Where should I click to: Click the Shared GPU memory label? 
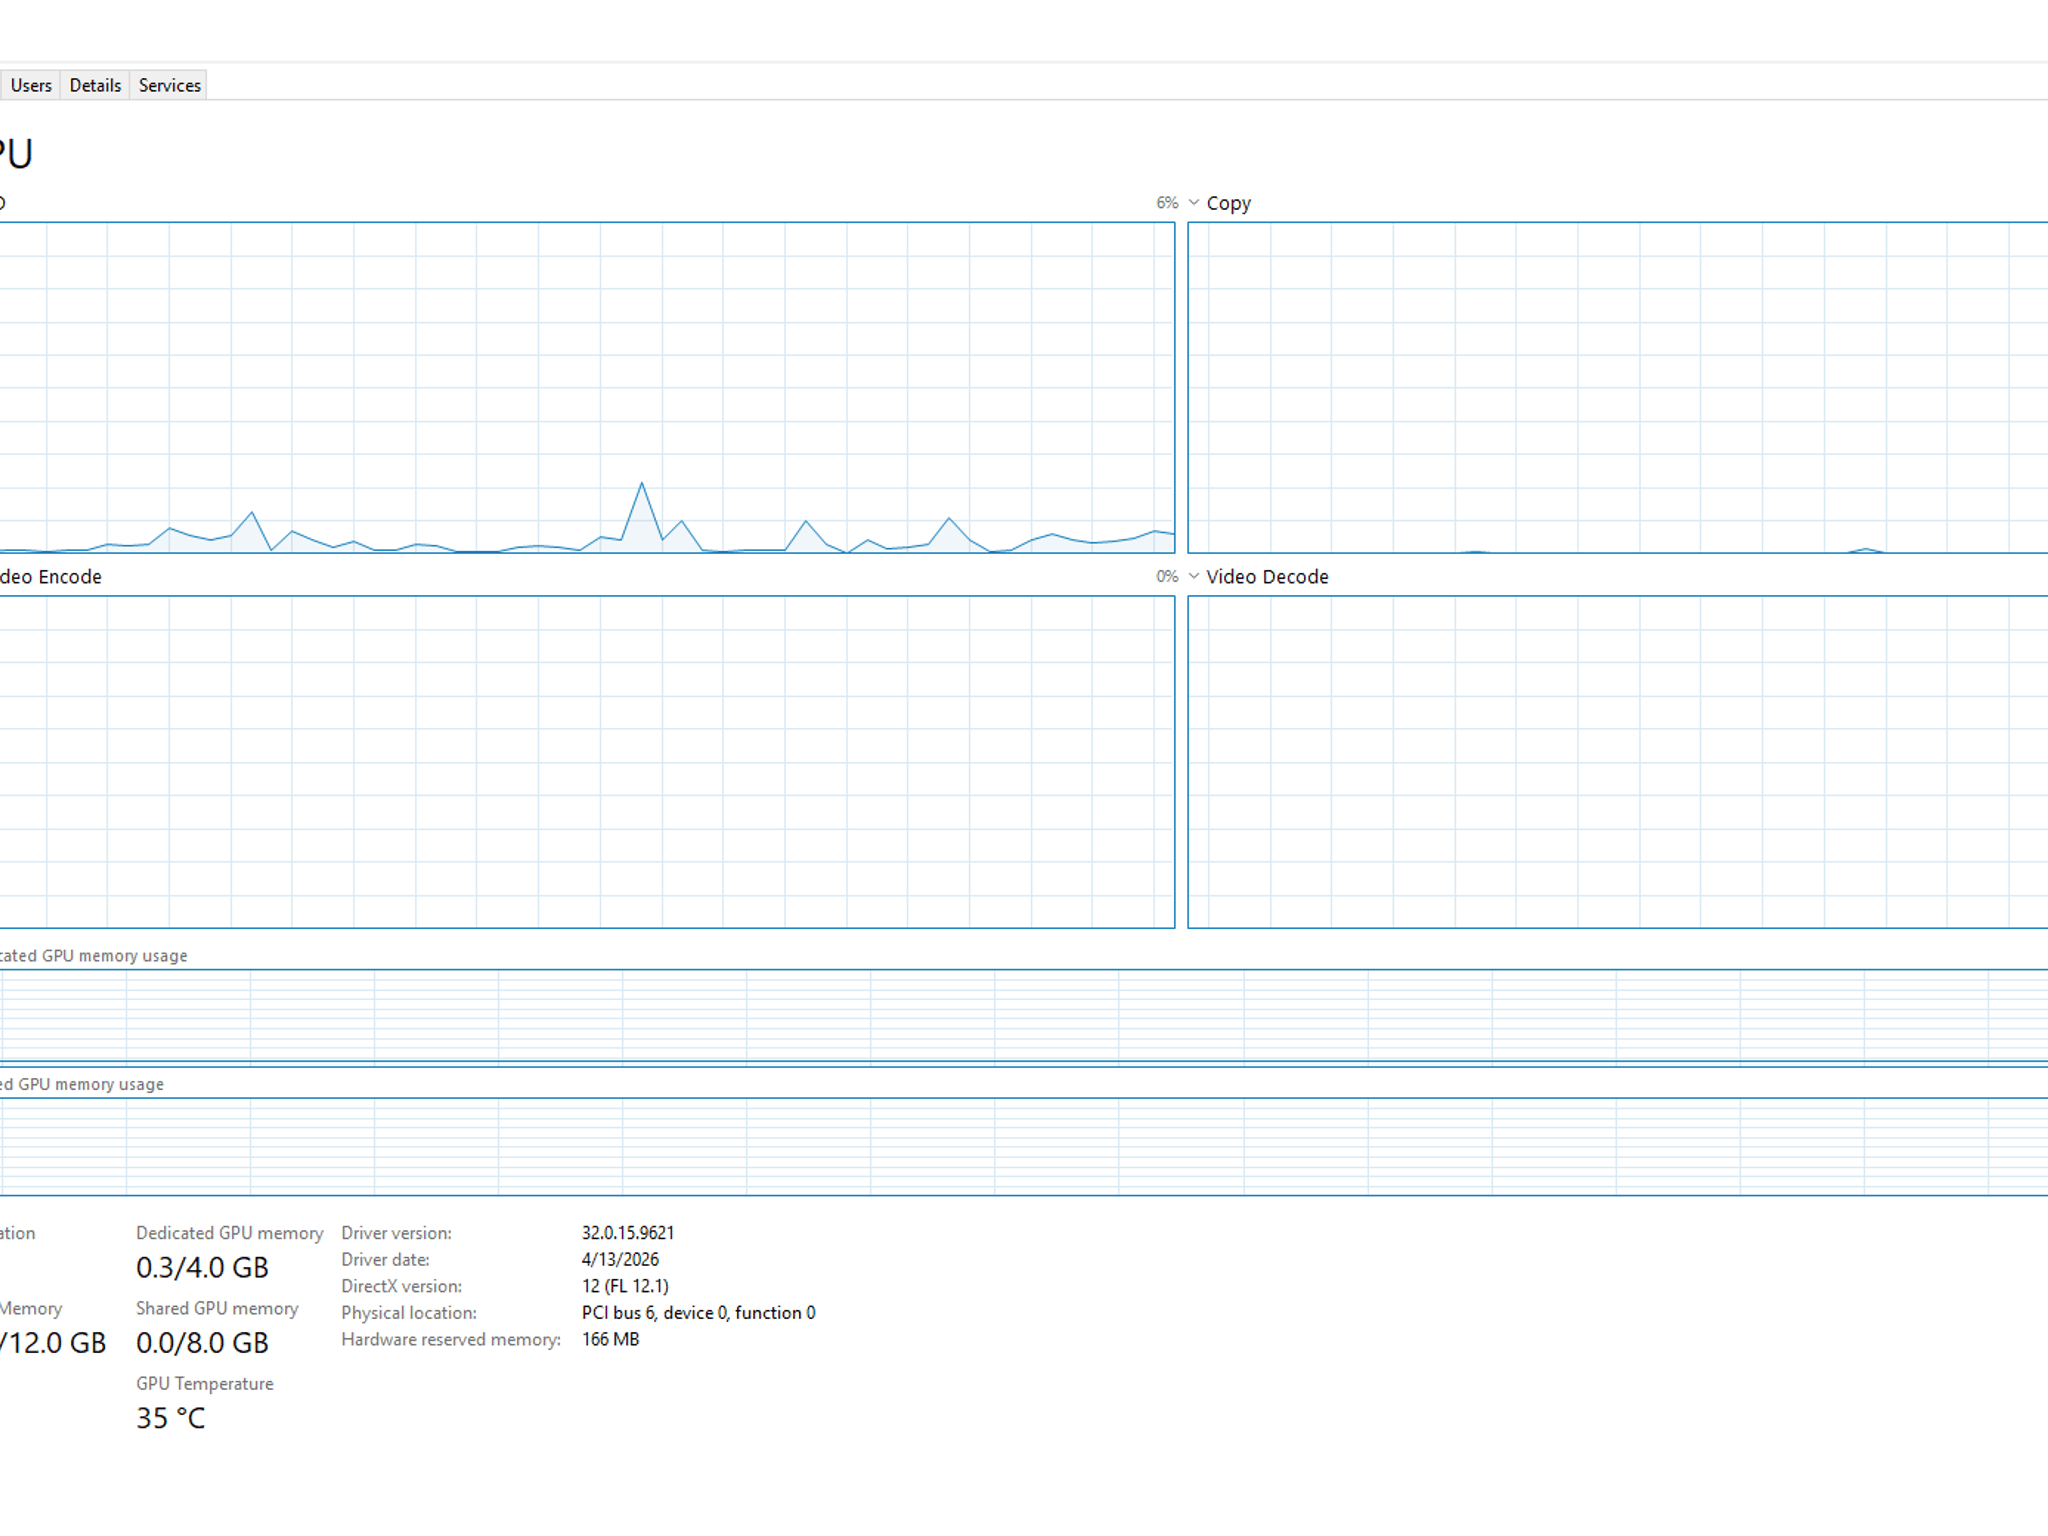pos(217,1308)
